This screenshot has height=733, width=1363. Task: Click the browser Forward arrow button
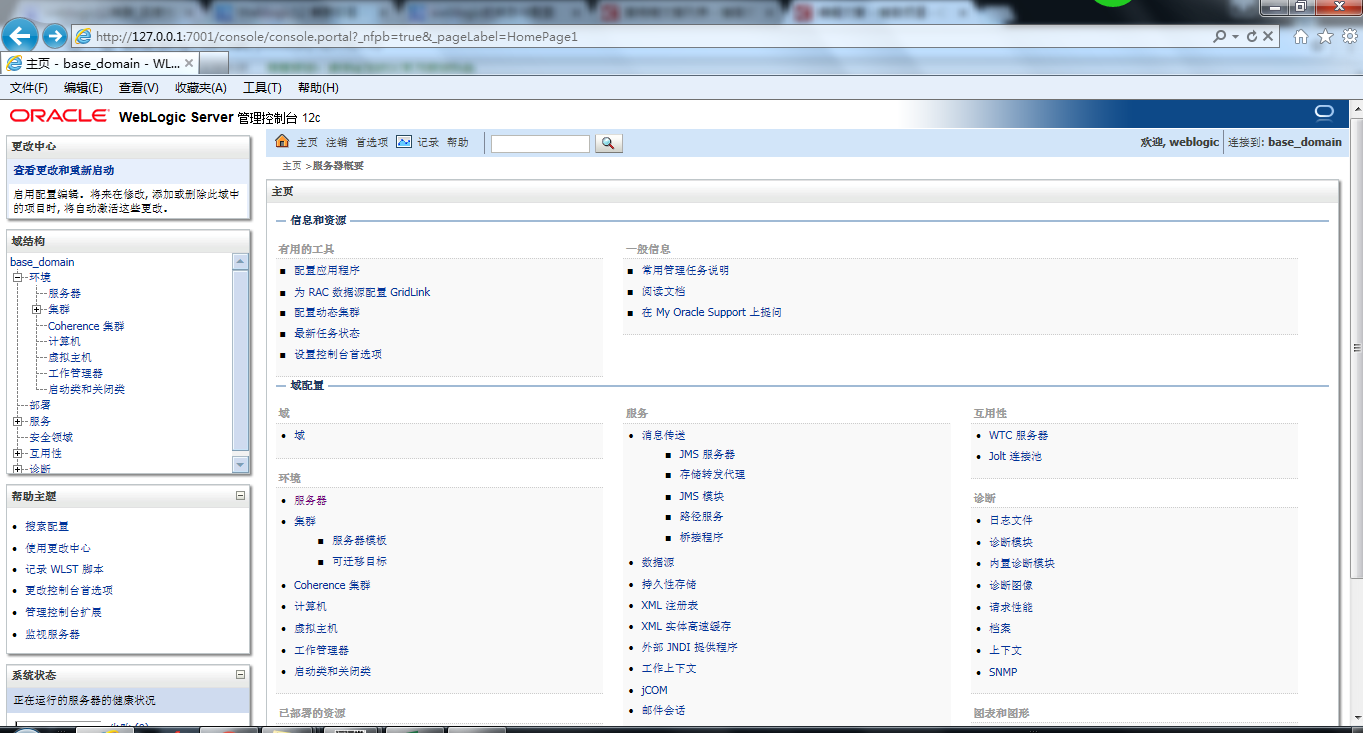[x=56, y=37]
